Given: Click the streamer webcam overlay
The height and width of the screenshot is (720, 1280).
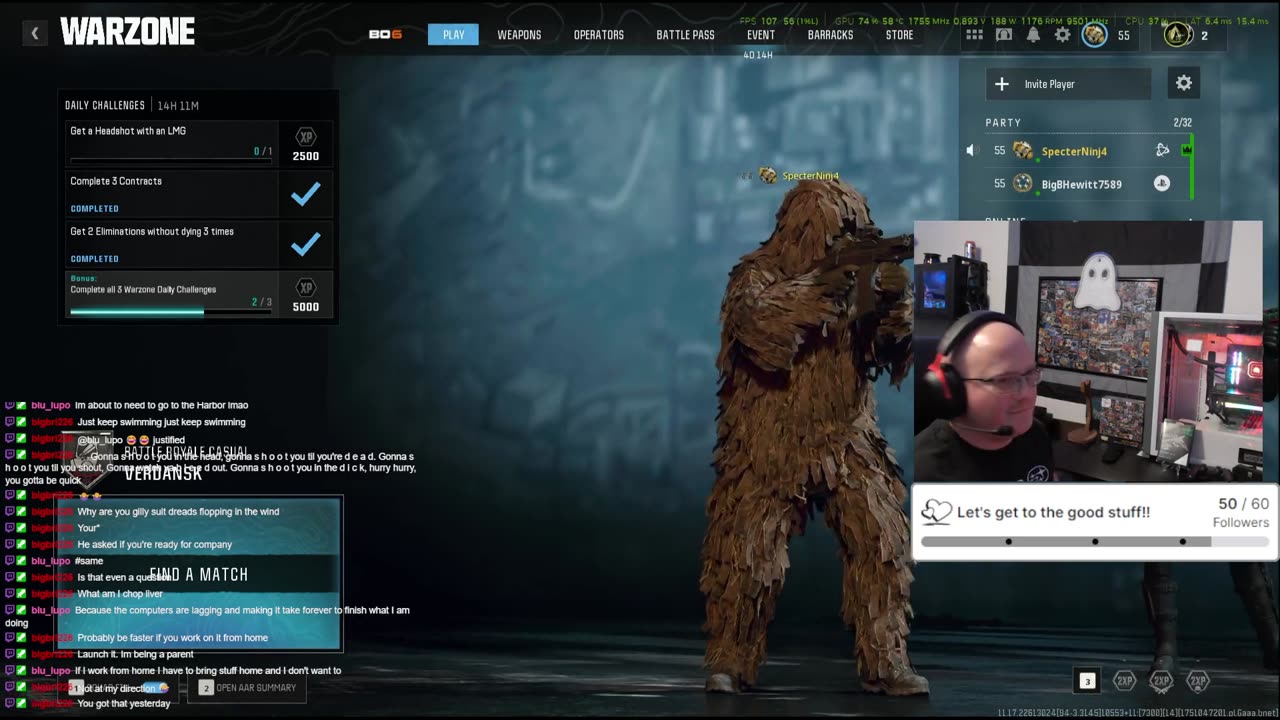Looking at the screenshot, I should click(1088, 350).
